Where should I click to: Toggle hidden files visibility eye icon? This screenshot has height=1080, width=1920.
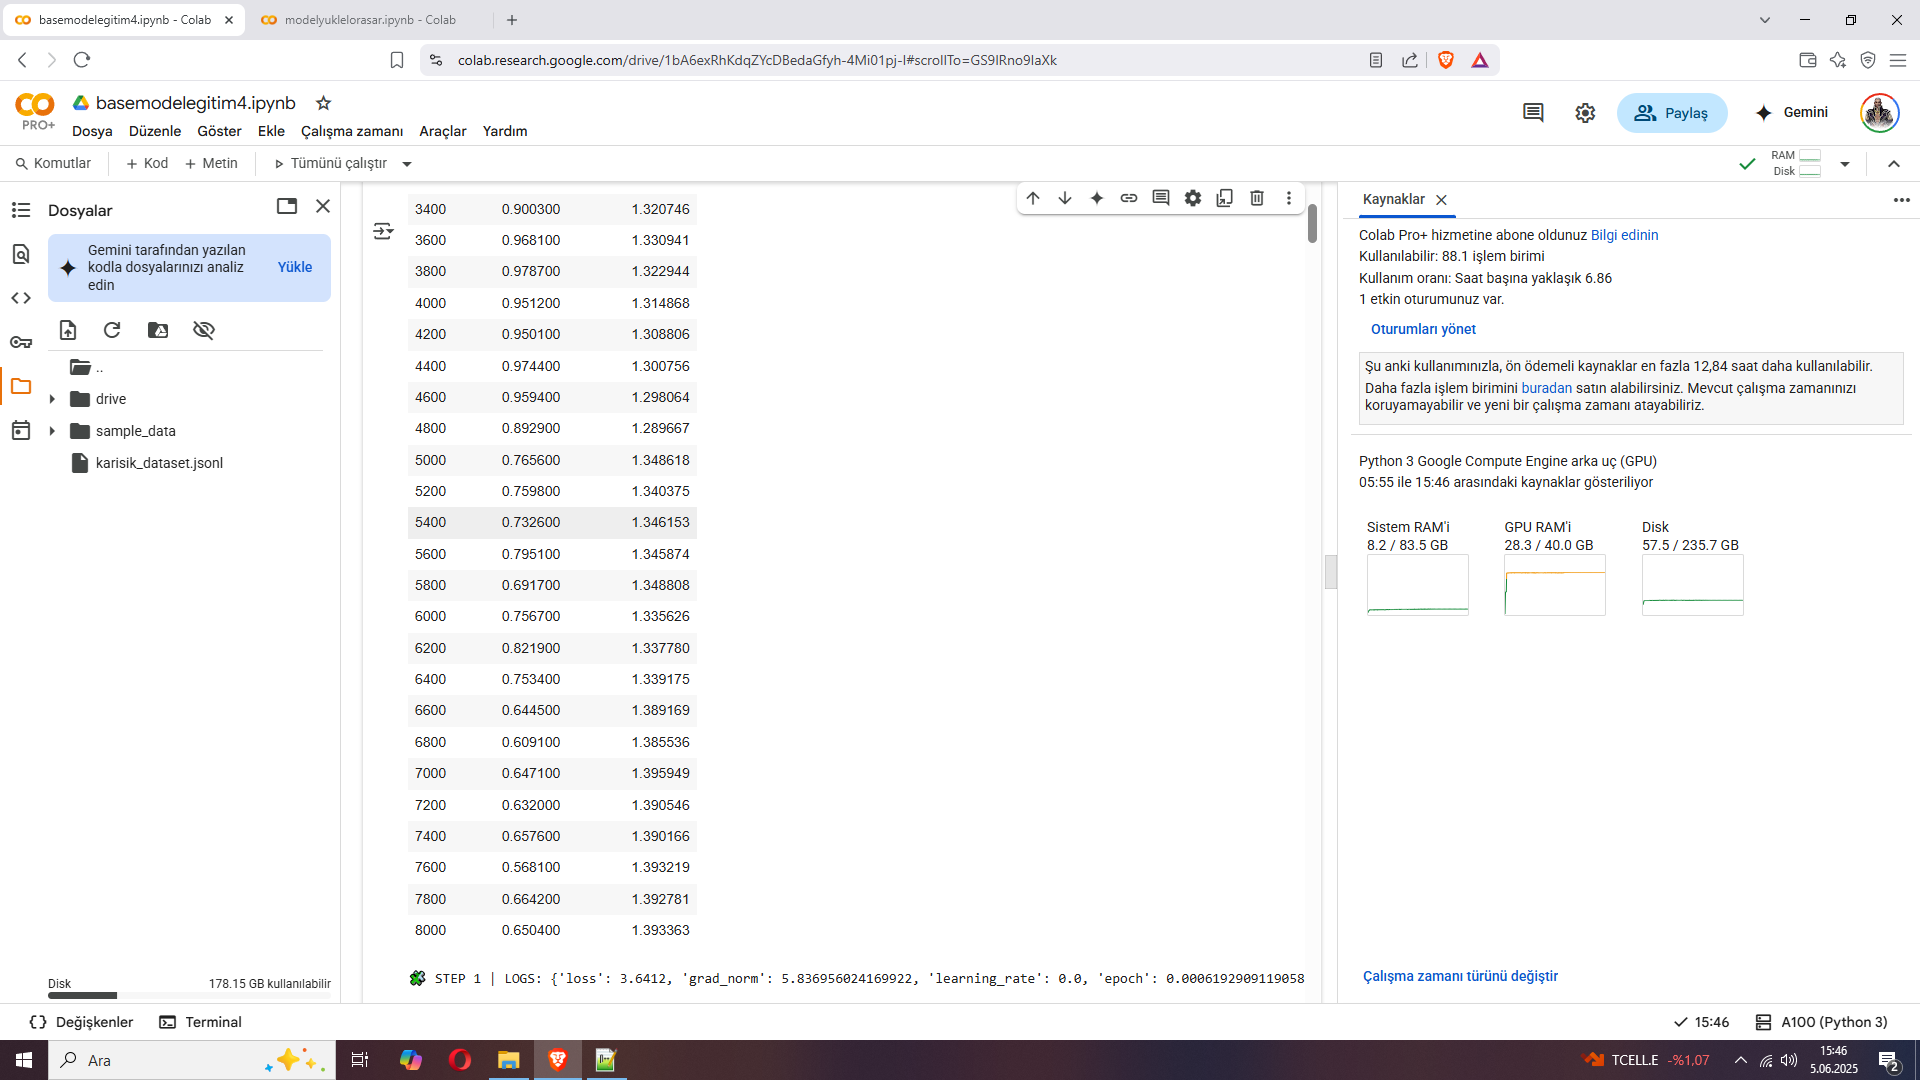click(x=204, y=330)
